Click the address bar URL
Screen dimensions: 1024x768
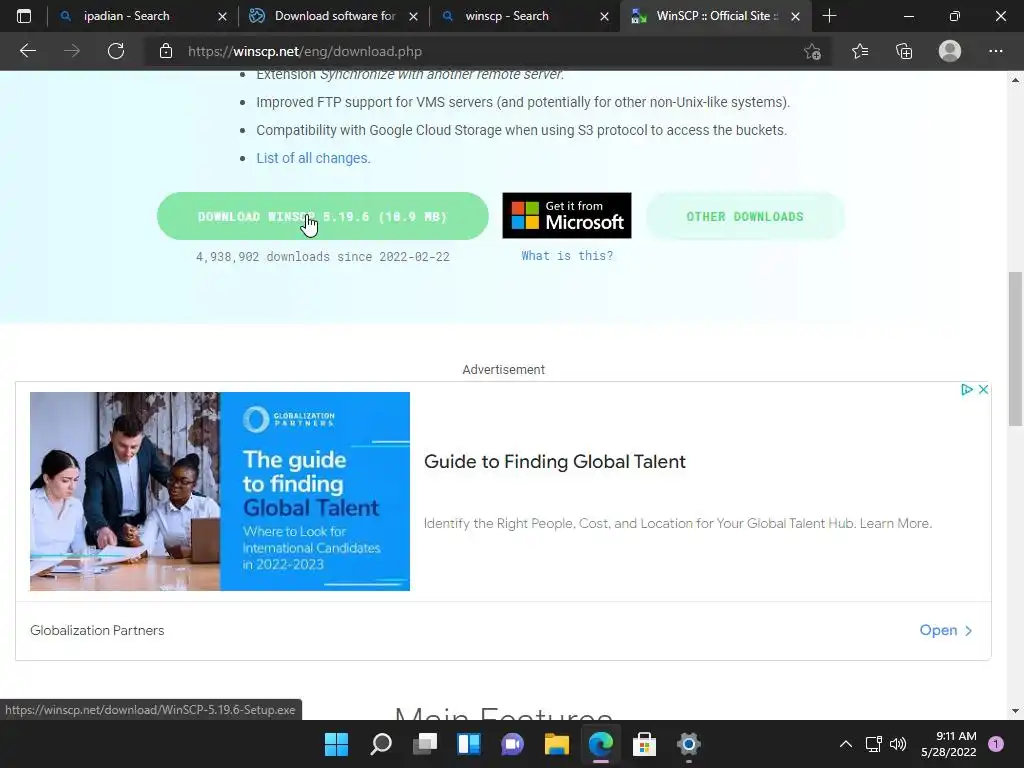click(x=305, y=51)
